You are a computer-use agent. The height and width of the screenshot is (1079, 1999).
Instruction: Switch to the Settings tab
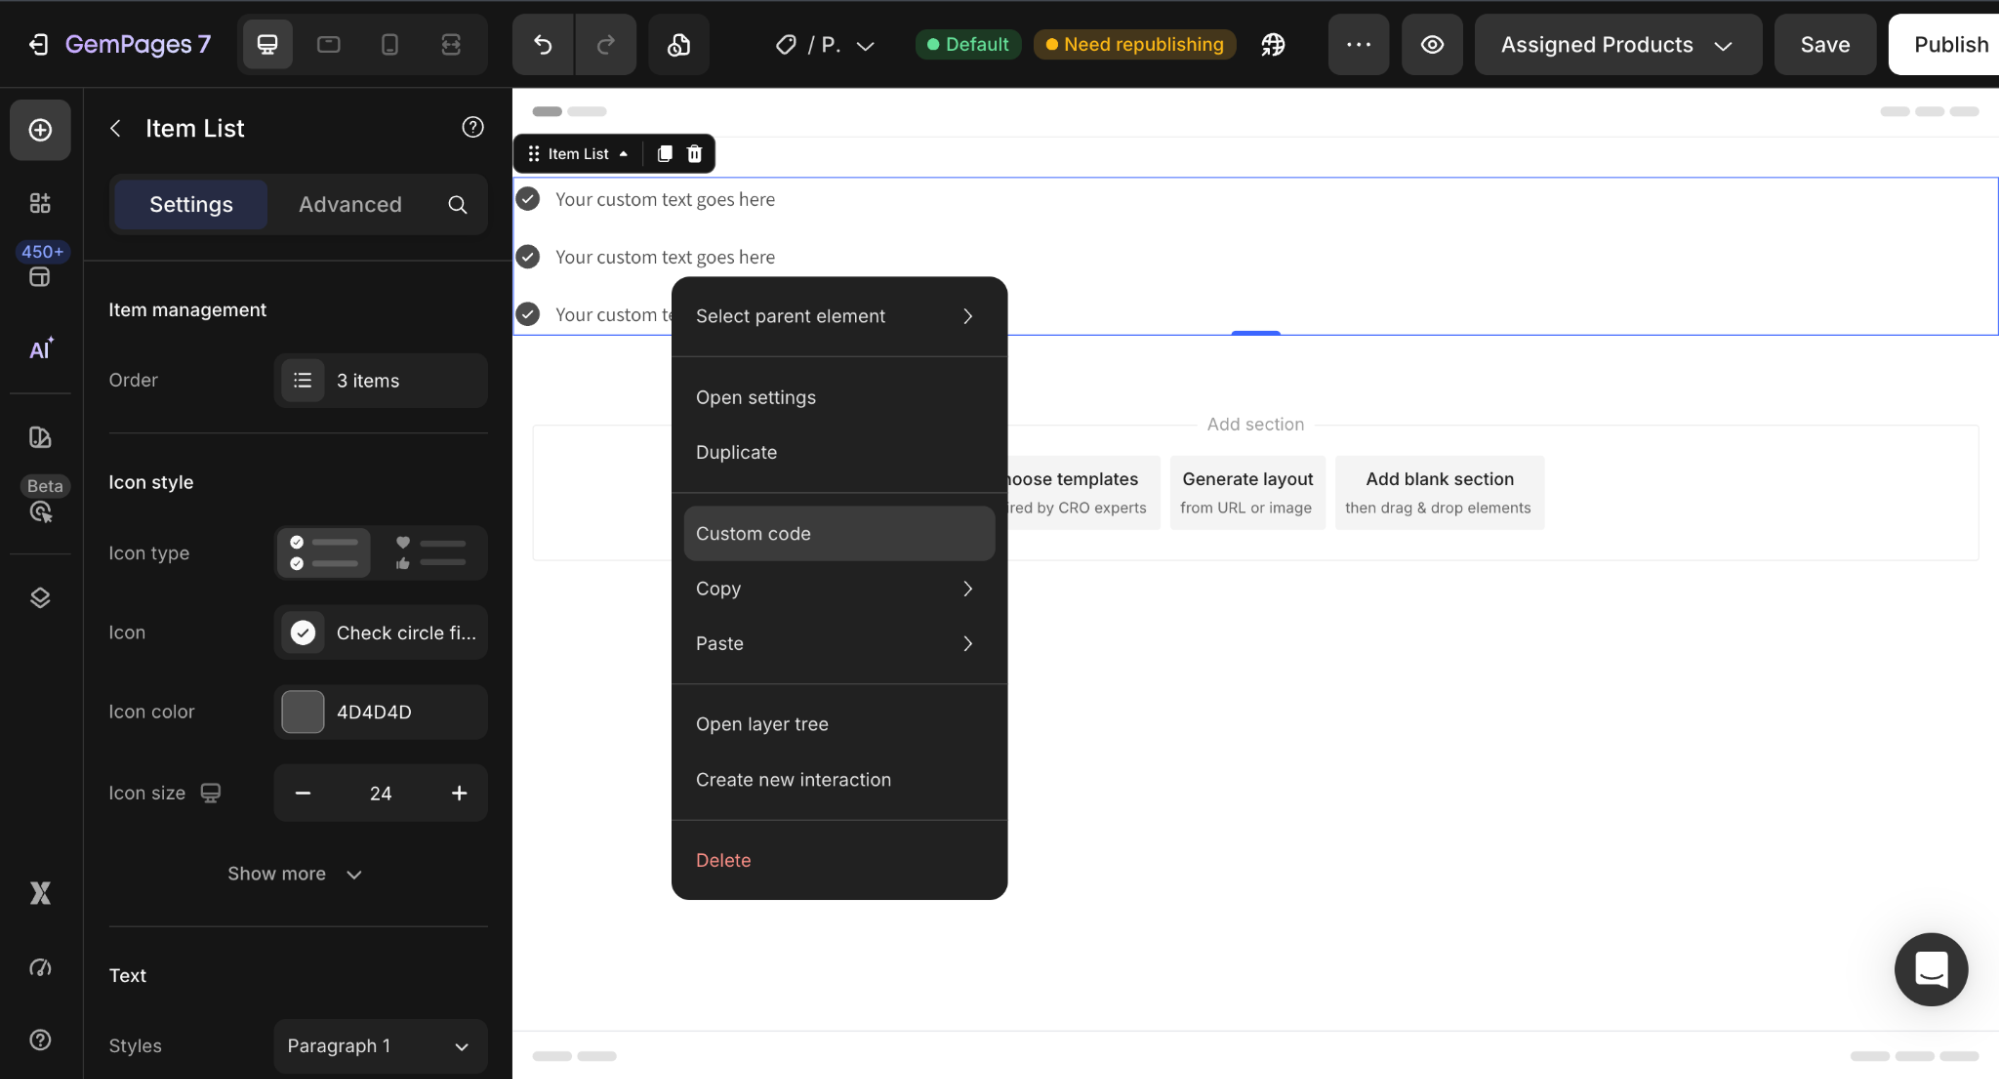191,204
